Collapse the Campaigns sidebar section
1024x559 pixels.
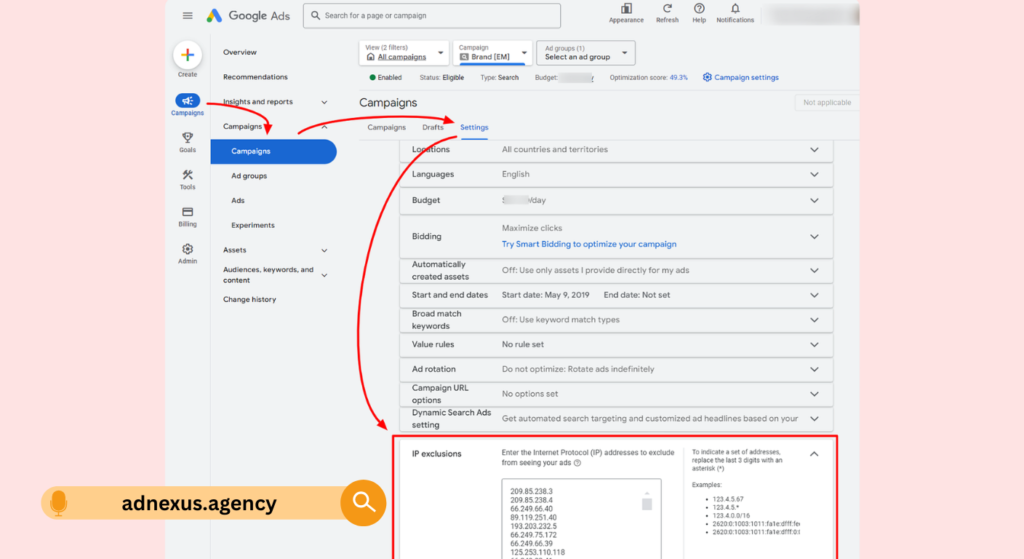(324, 127)
